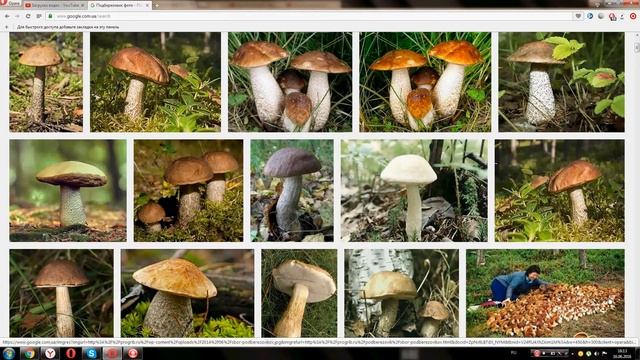Image resolution: width=640 pixels, height=360 pixels.
Task: Open the red extension with counter badge
Action: [612, 16]
